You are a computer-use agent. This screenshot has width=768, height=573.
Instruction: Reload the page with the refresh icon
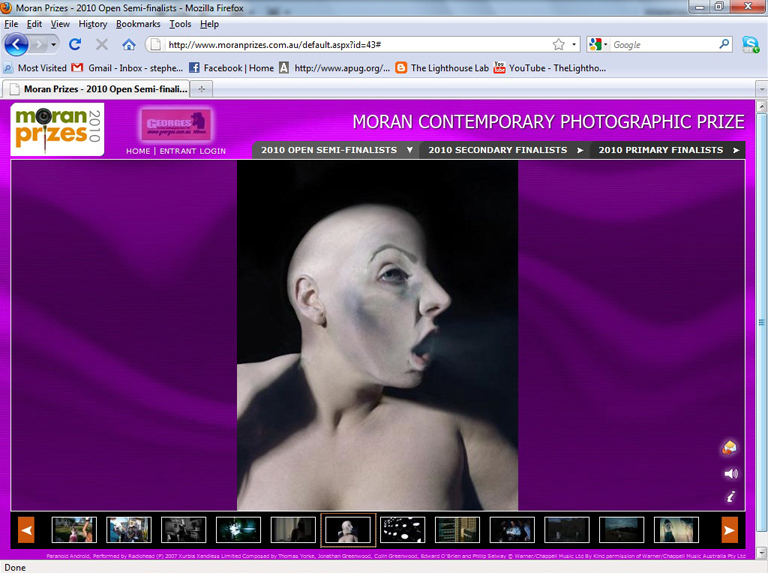click(x=75, y=45)
